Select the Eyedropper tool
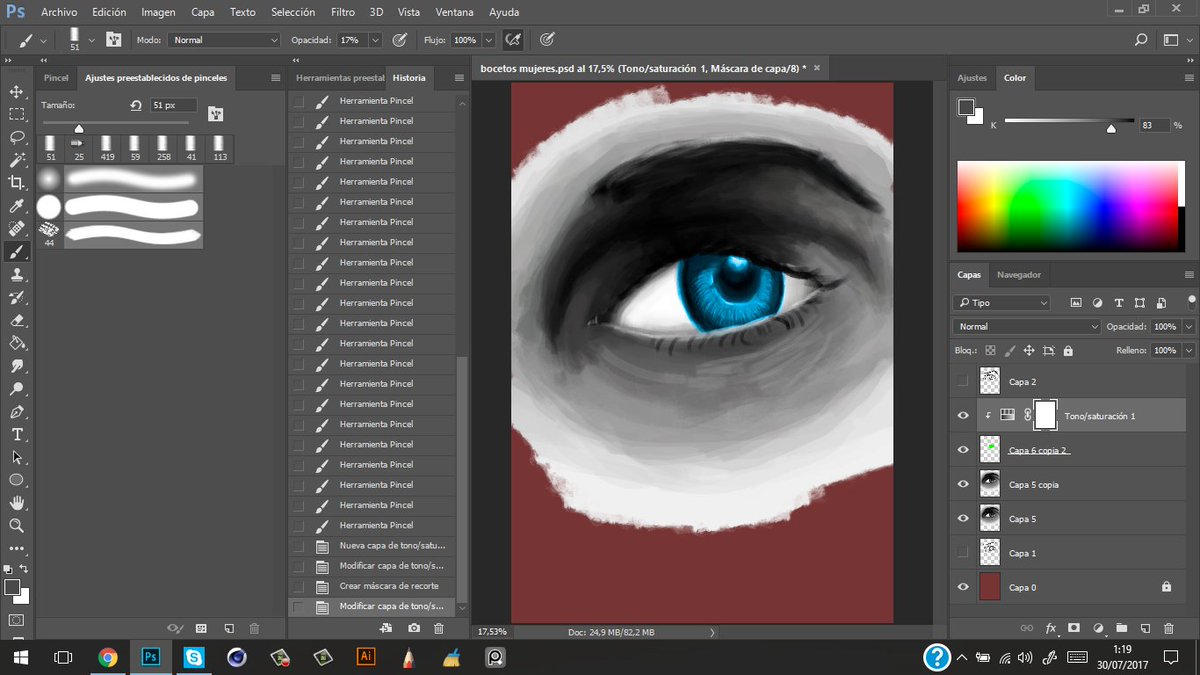The image size is (1200, 675). click(16, 206)
